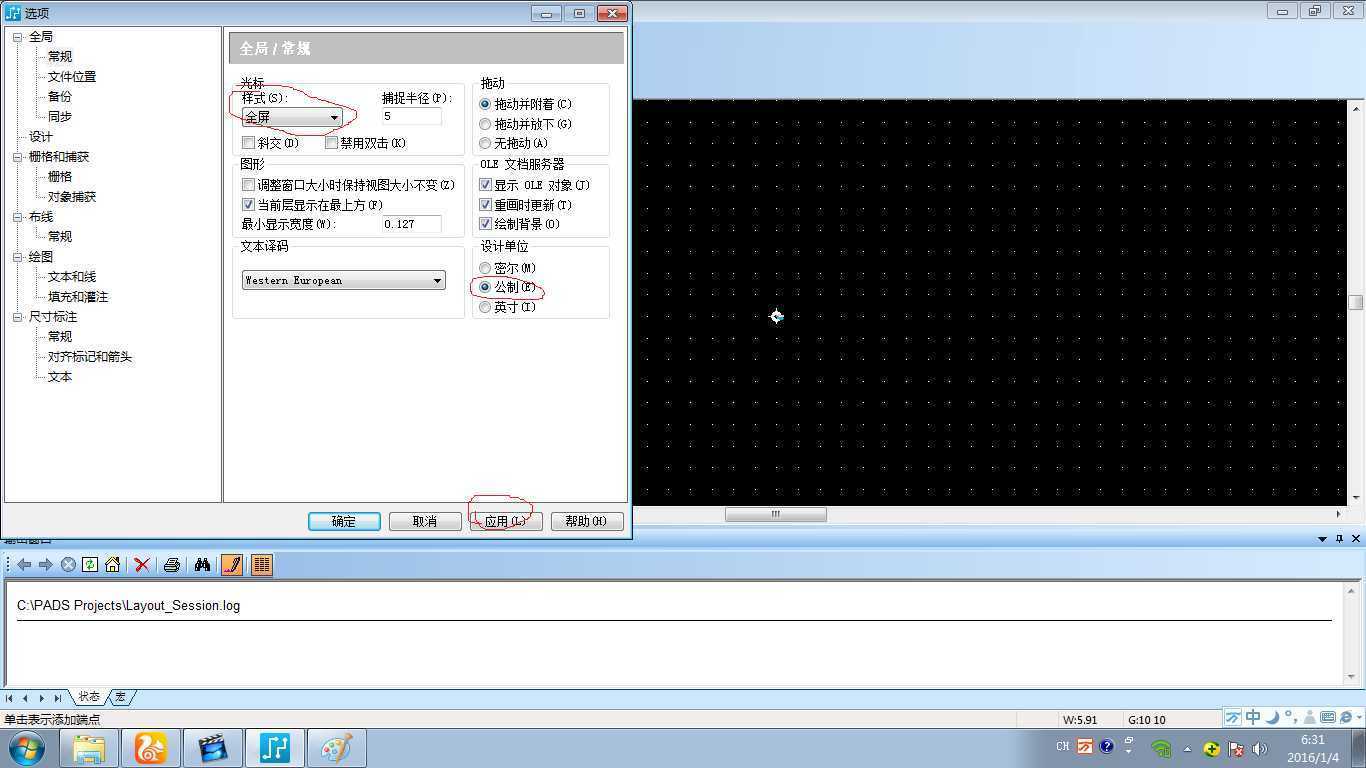Viewport: 1366px width, 768px height.
Task: Select the 英寸(I) design unit radio
Action: tap(486, 307)
